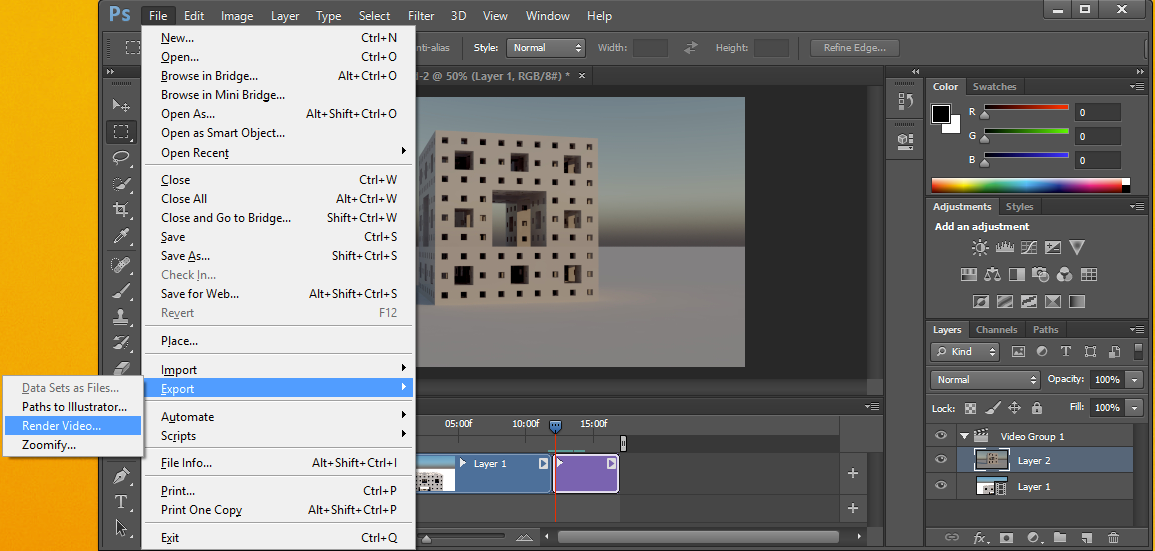Click the foreground color swatch
Viewport: 1155px width, 551px height.
pos(941,114)
